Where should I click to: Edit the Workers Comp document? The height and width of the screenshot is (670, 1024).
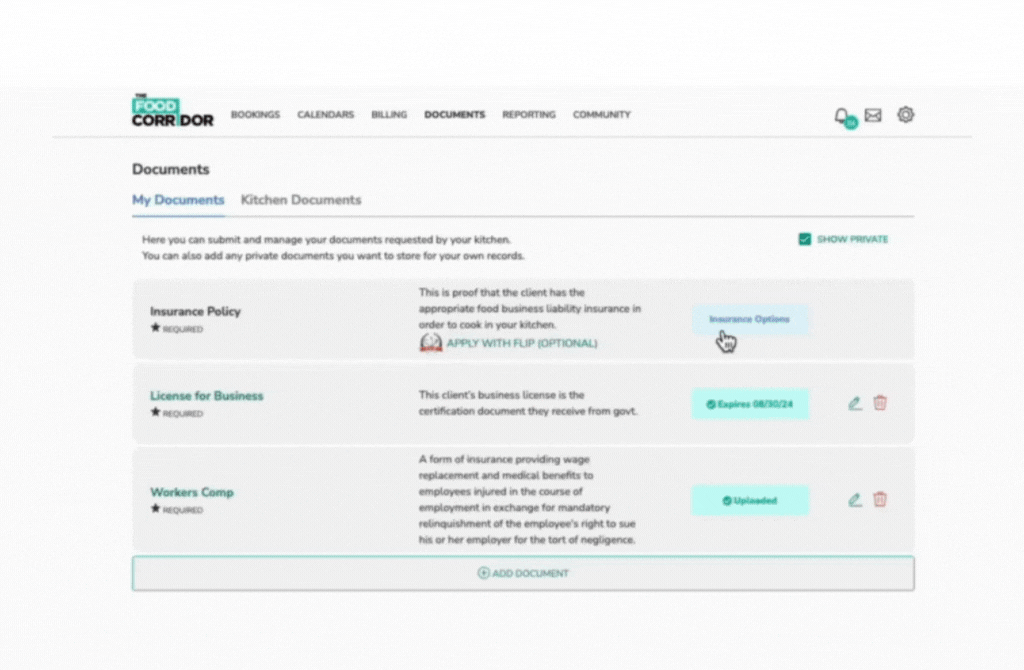855,500
